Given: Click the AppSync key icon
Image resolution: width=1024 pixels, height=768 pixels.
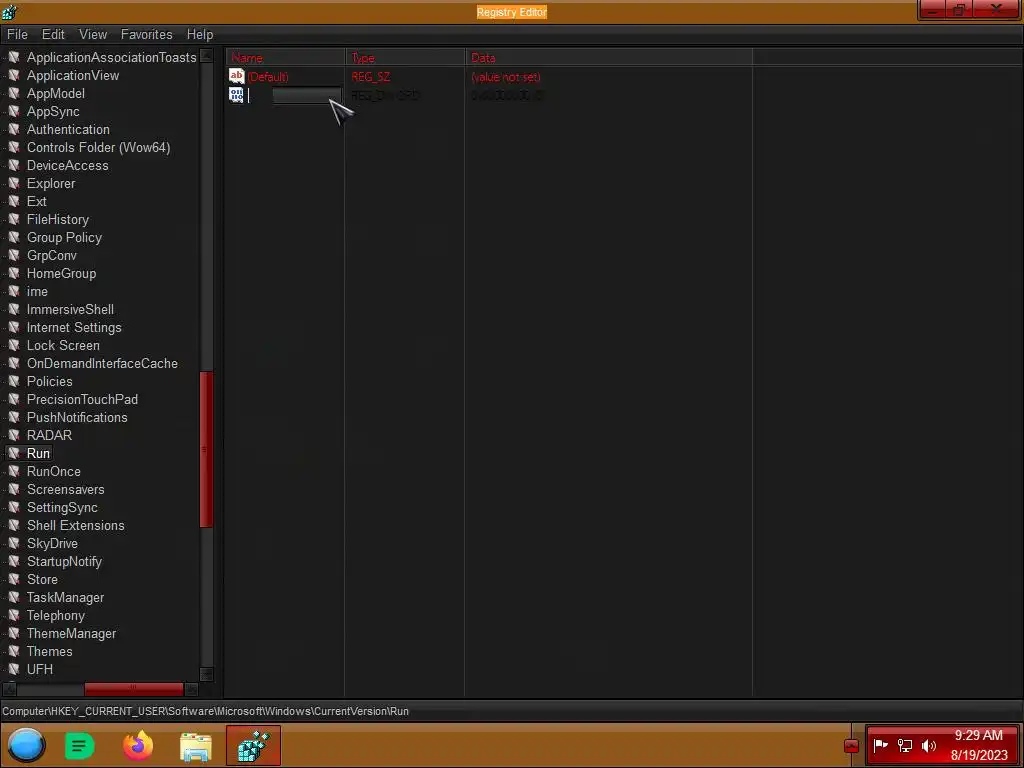Looking at the screenshot, I should tap(14, 111).
